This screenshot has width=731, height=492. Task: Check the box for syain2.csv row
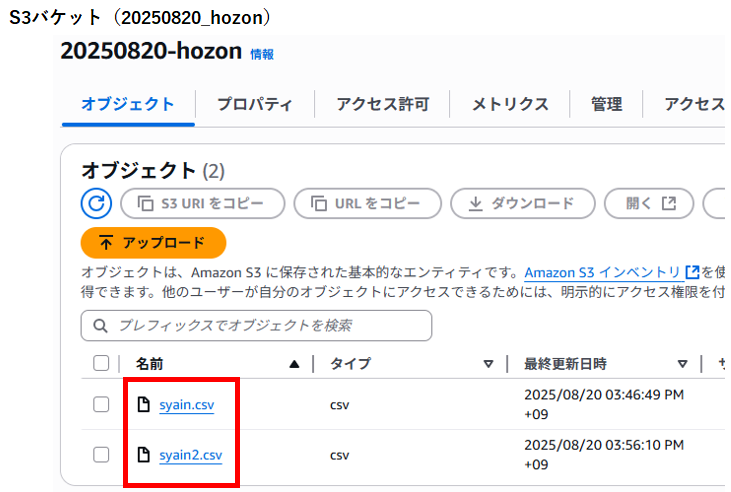point(101,455)
